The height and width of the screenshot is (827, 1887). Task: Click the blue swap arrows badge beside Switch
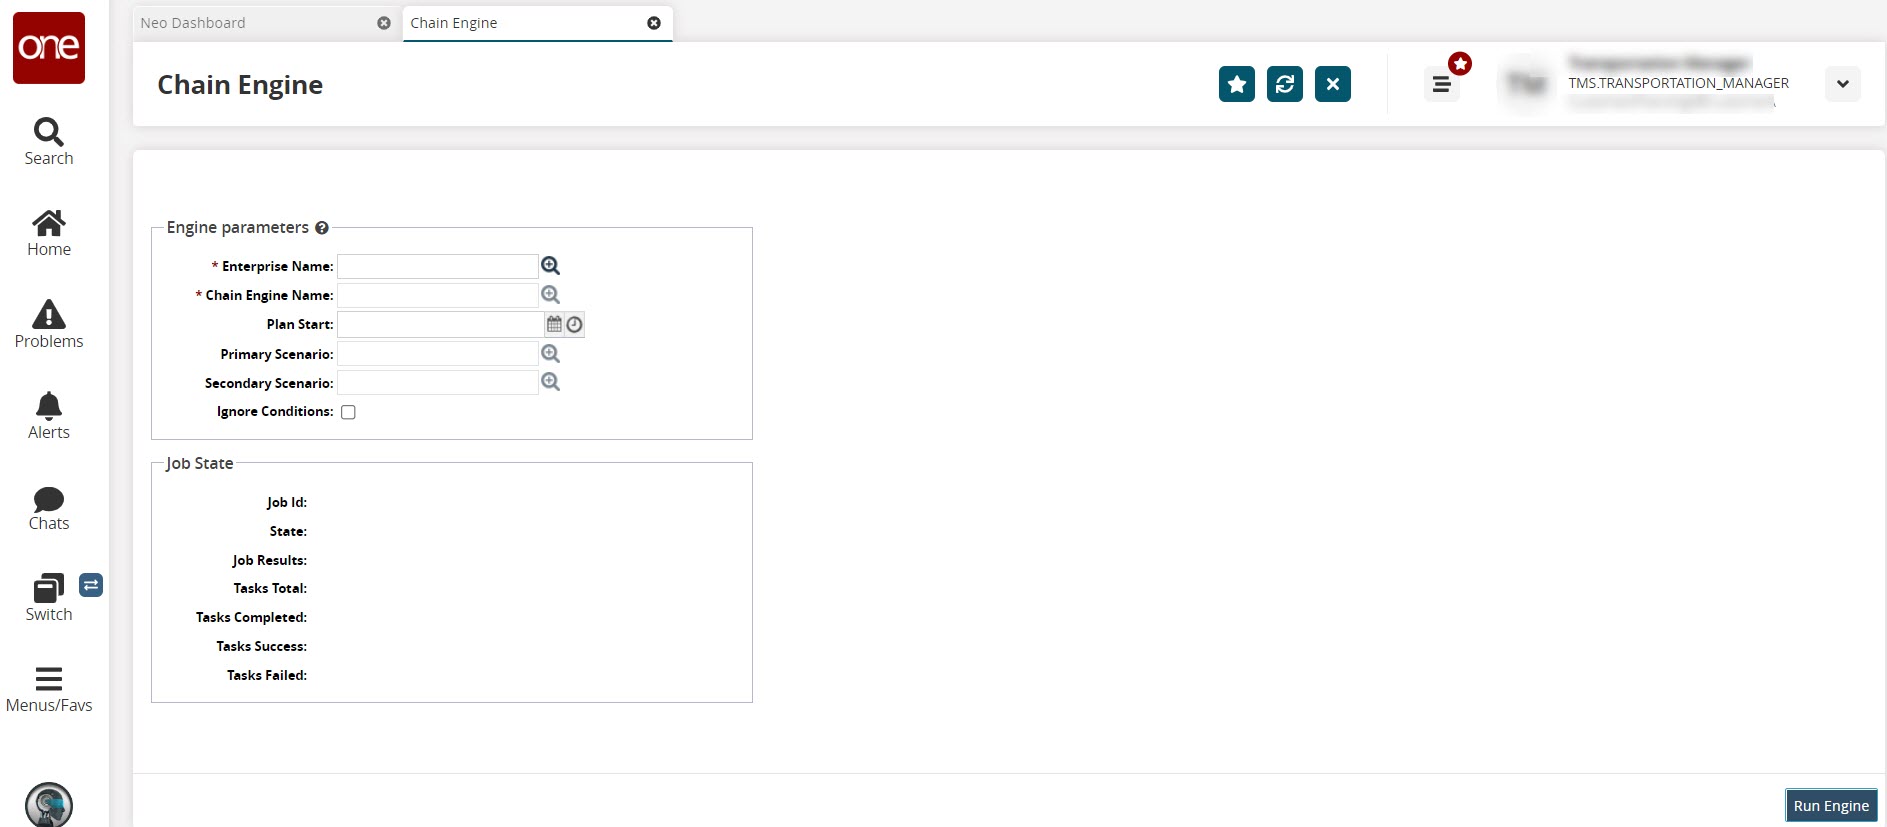(x=91, y=585)
